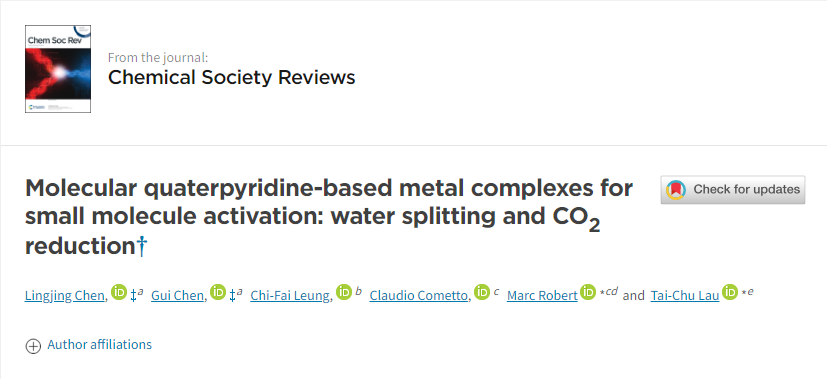Open Lingjing Chen author link
The image size is (827, 379).
(x=65, y=296)
